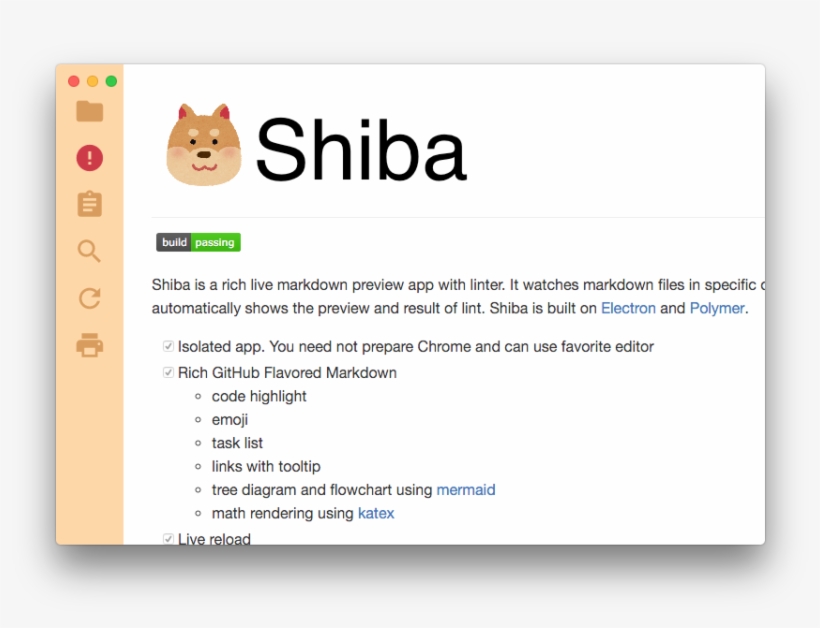Click the Shiba dog logo image
The height and width of the screenshot is (628, 820).
[204, 145]
